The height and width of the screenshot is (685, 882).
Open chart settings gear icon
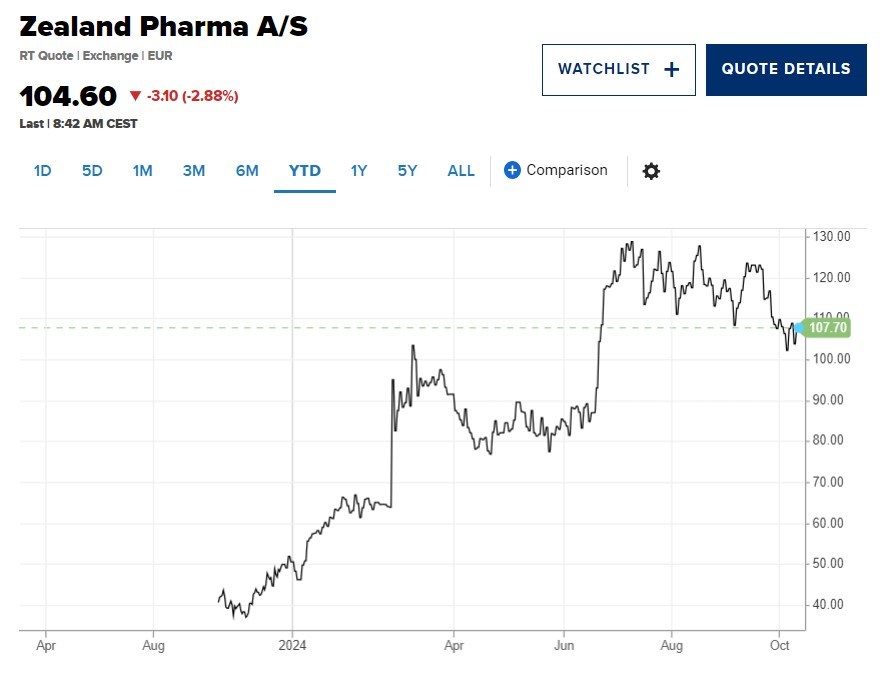(x=651, y=171)
